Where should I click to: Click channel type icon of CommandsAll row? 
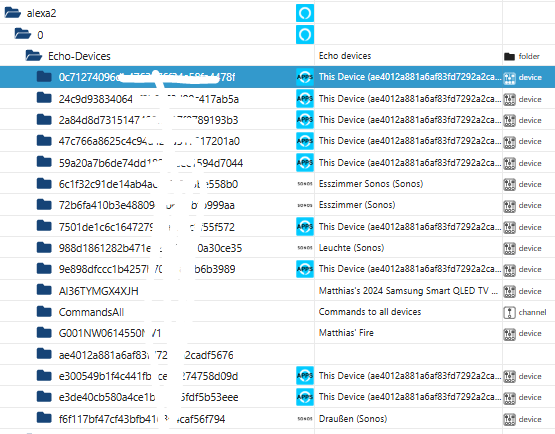point(509,313)
